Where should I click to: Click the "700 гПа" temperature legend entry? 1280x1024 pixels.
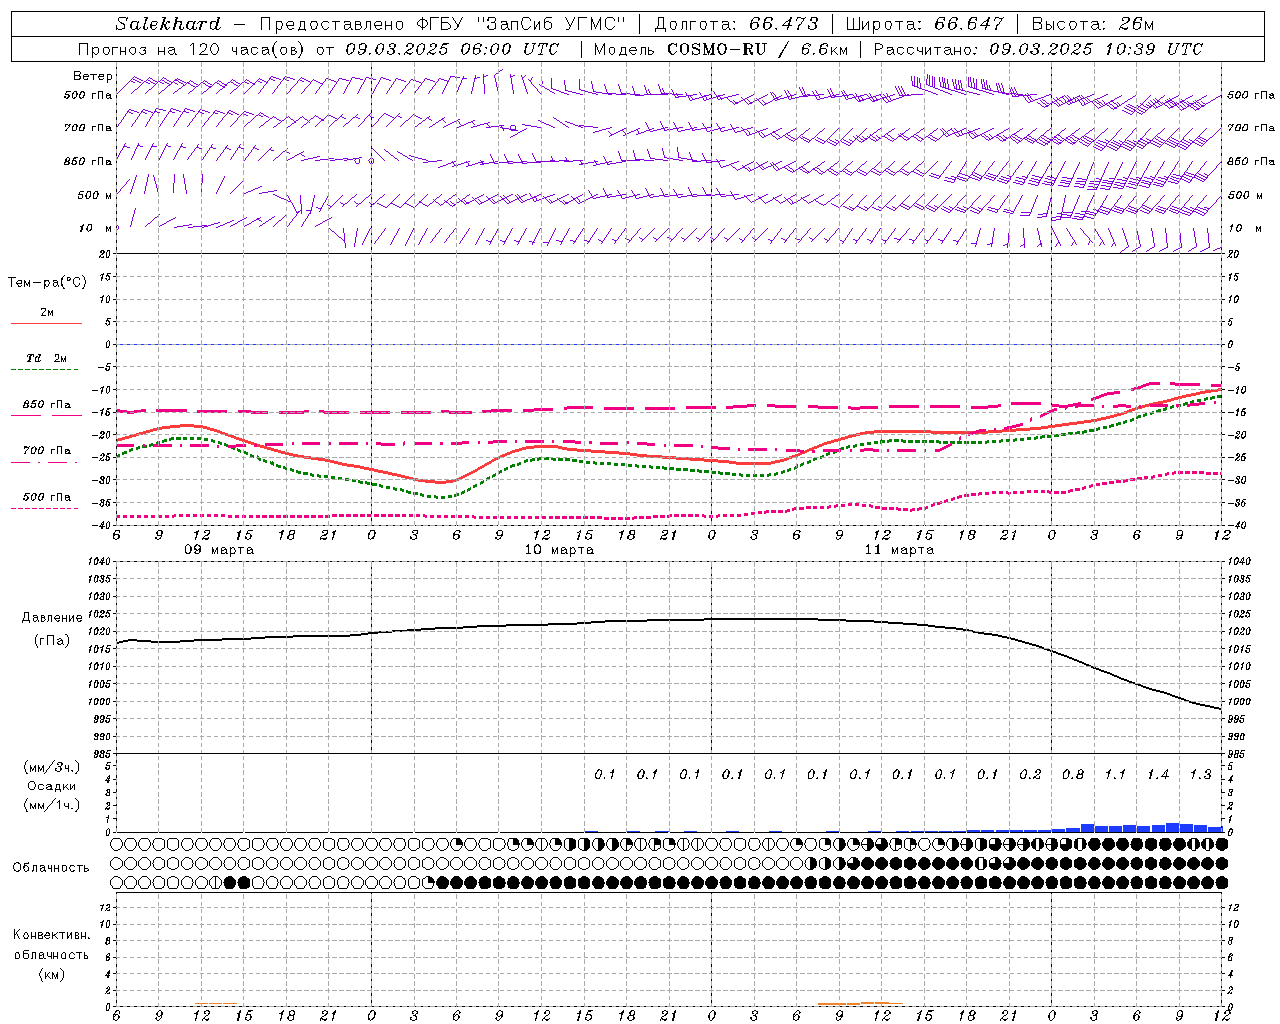(47, 451)
